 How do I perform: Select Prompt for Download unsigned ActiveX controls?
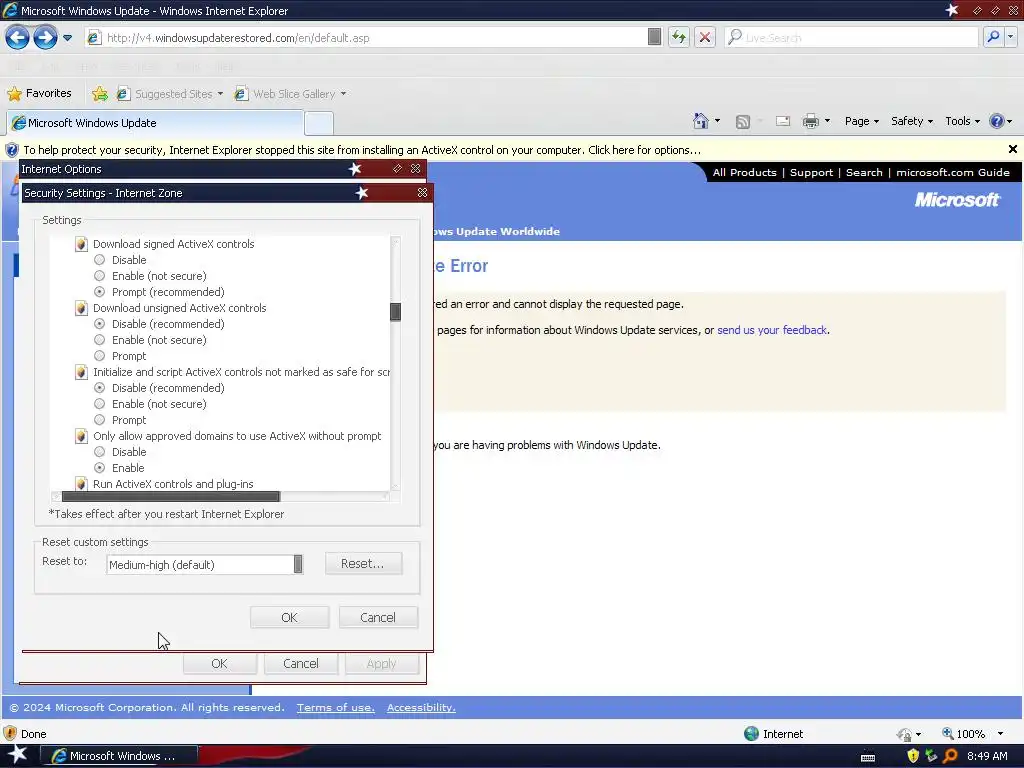(x=99, y=356)
